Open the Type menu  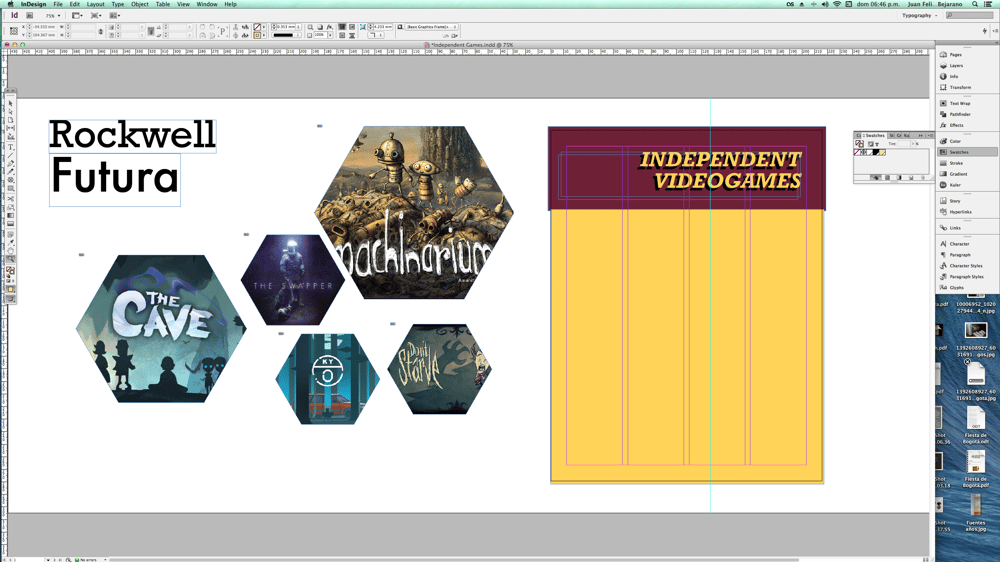pyautogui.click(x=118, y=4)
